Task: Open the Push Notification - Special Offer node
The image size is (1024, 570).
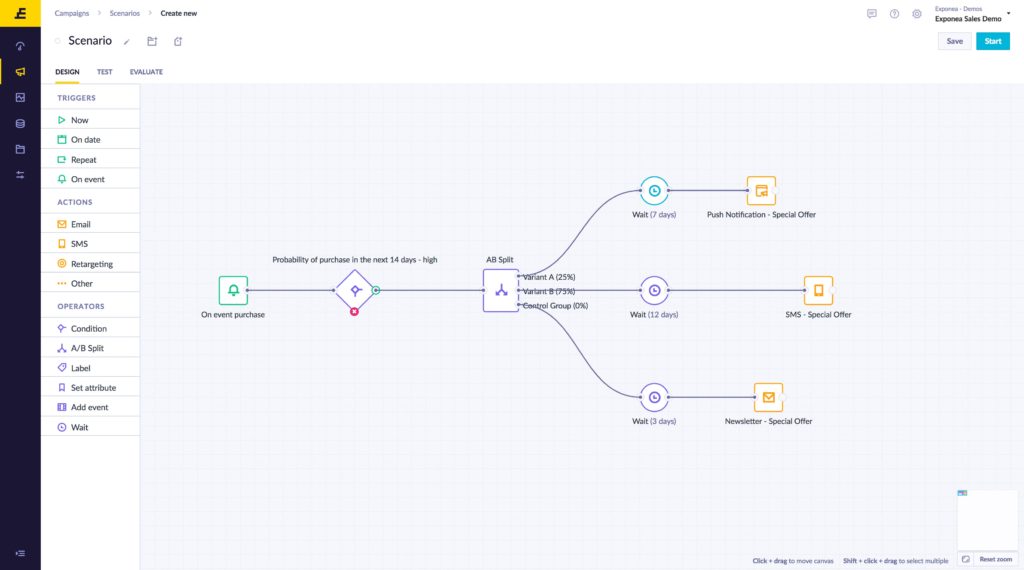Action: click(x=761, y=190)
